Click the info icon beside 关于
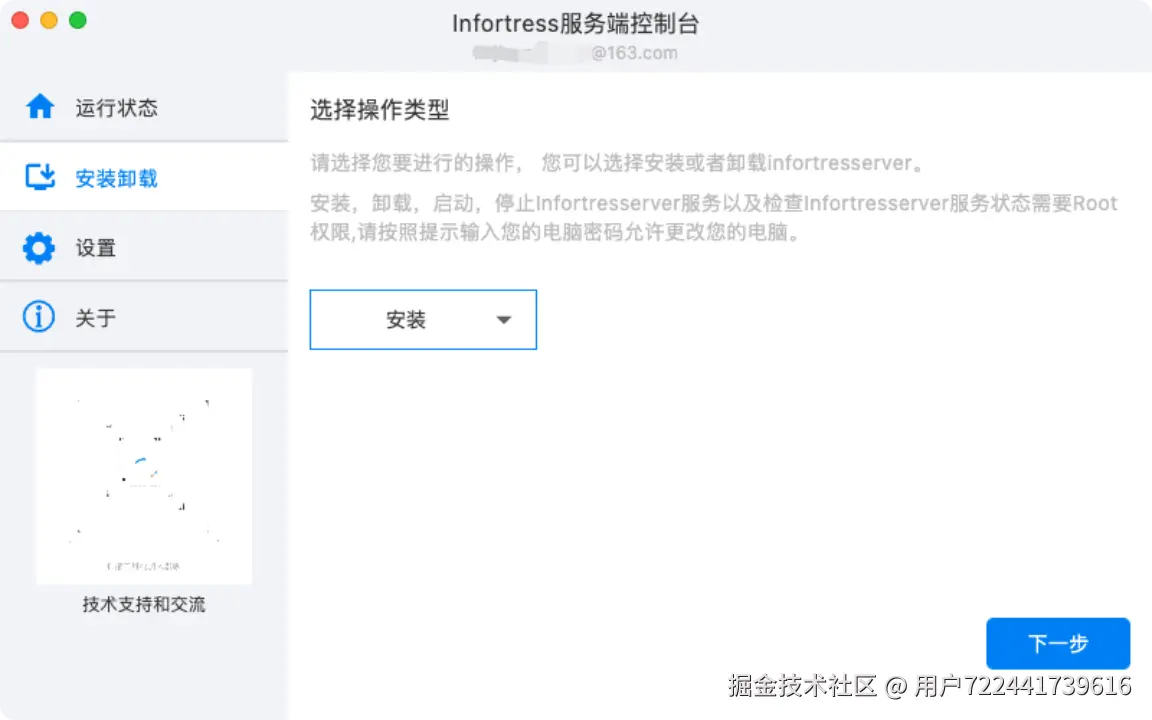This screenshot has height=720, width=1152. tap(39, 317)
